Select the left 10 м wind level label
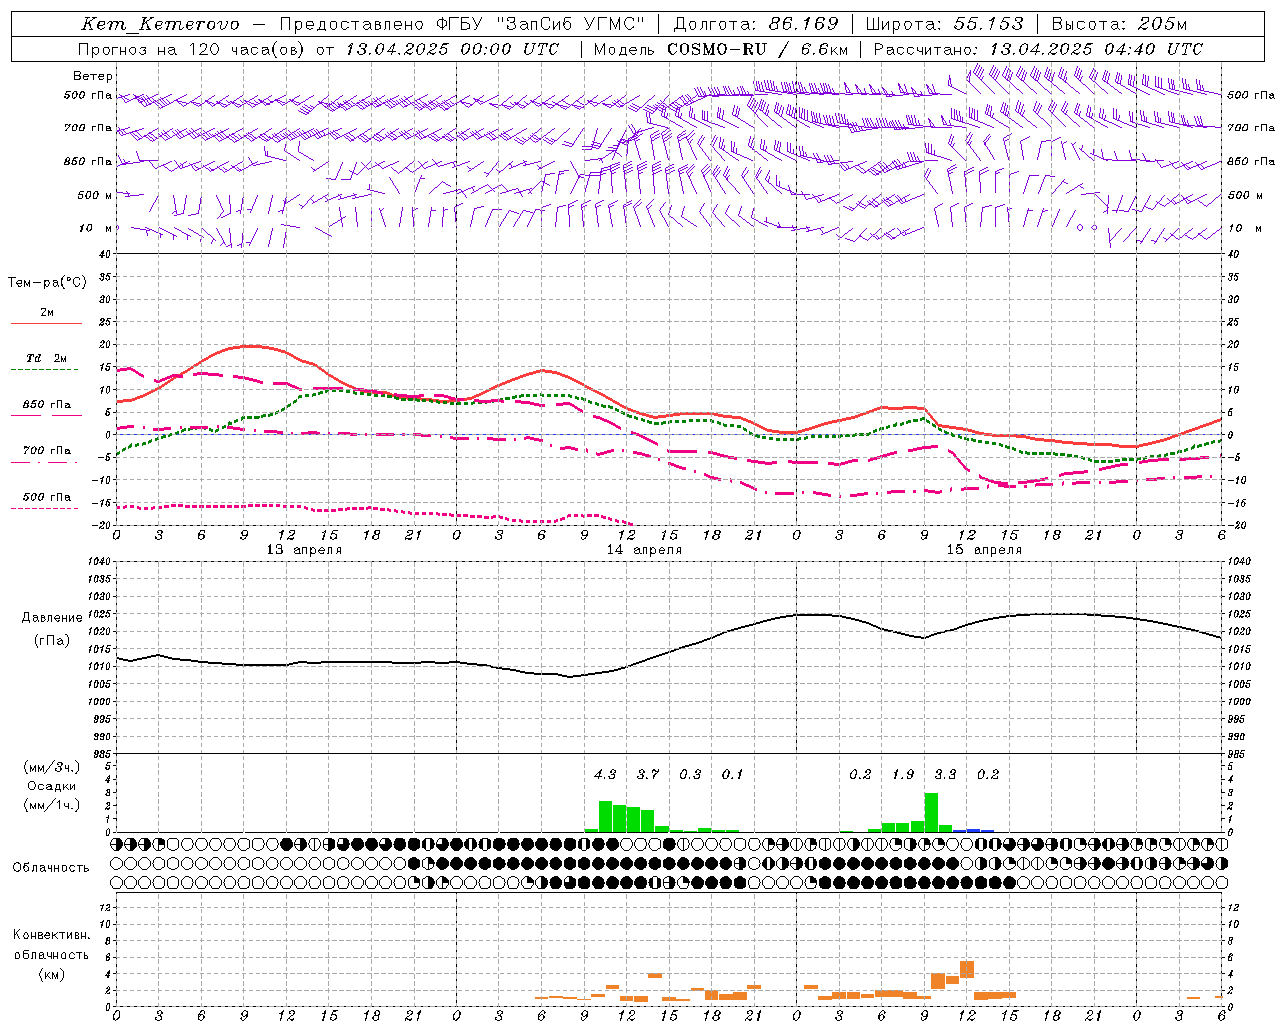1280x1024 pixels. (95, 228)
